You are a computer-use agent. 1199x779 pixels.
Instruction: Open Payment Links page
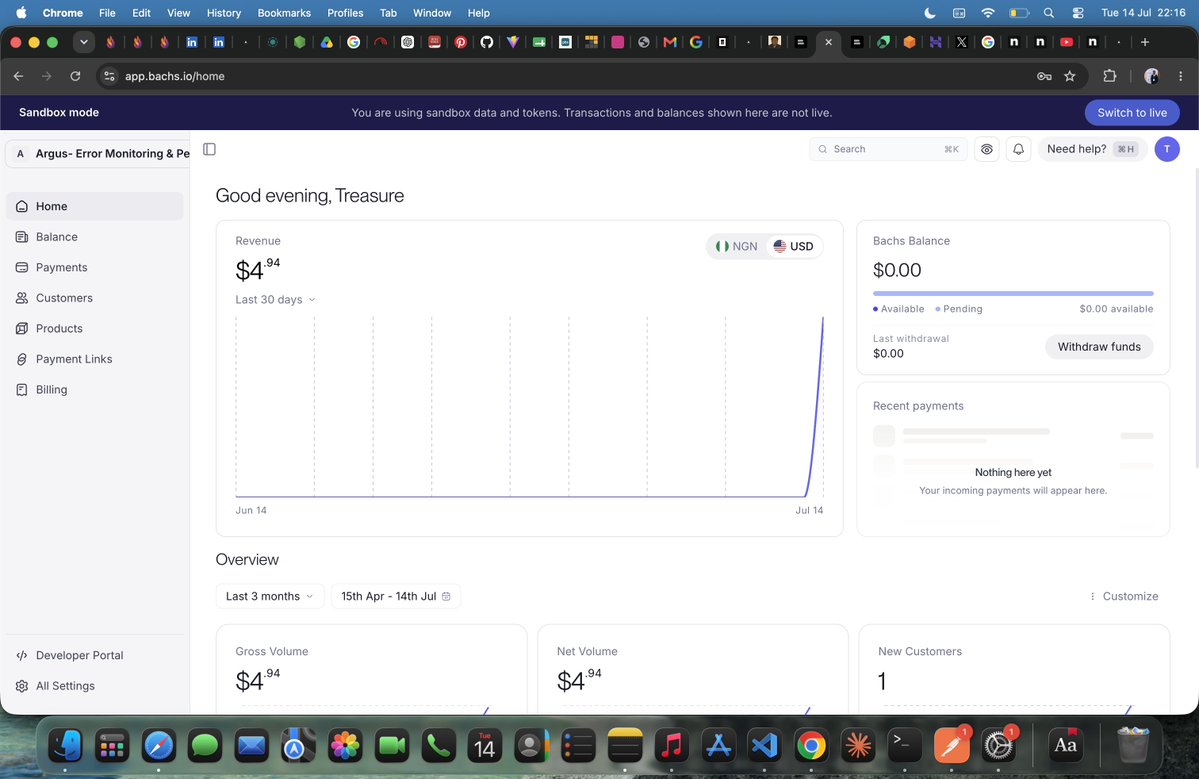pyautogui.click(x=95, y=359)
